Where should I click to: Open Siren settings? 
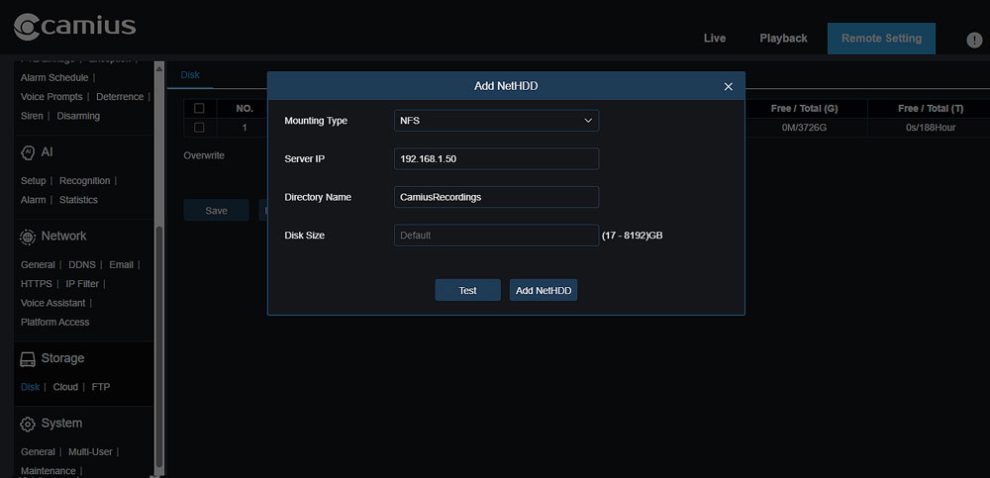[32, 116]
